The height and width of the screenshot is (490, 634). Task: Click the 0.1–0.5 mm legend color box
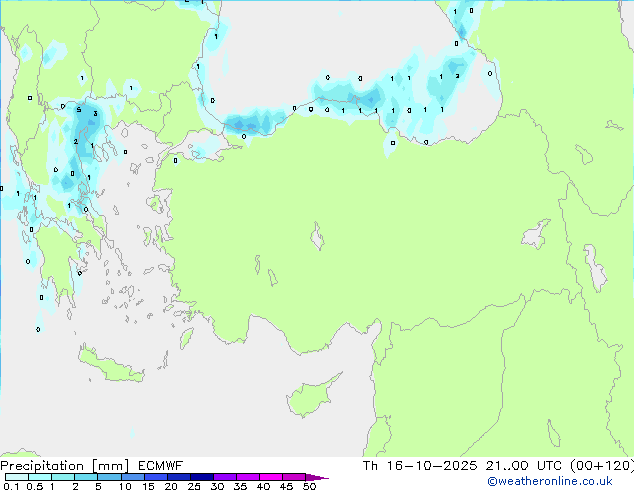pos(17,477)
